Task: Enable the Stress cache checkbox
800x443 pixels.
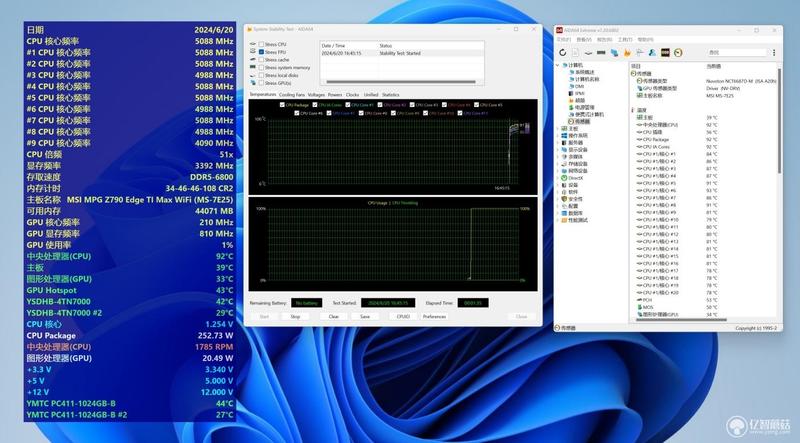Action: click(x=261, y=60)
